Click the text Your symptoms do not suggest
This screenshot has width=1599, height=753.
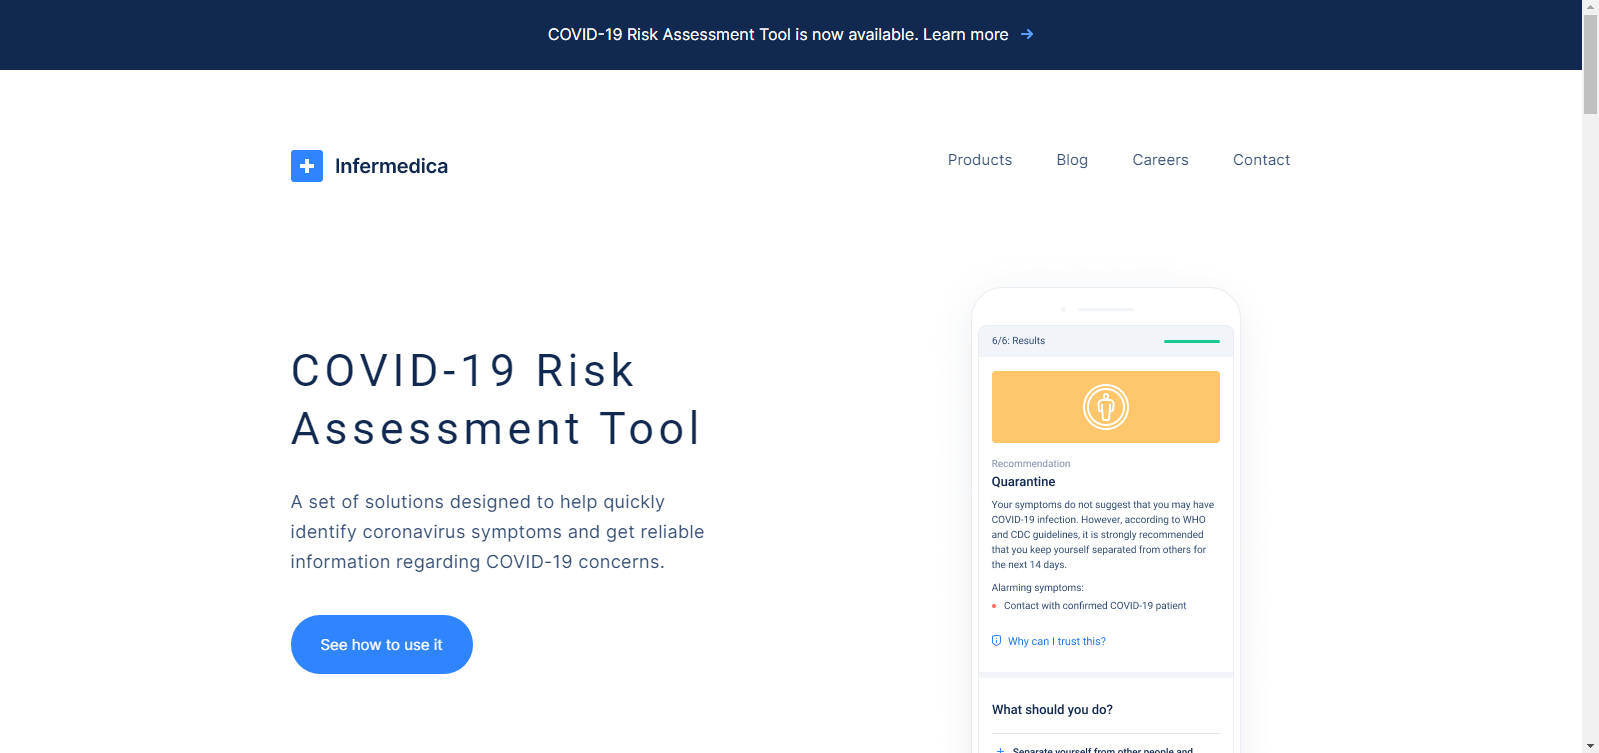pyautogui.click(x=1102, y=535)
